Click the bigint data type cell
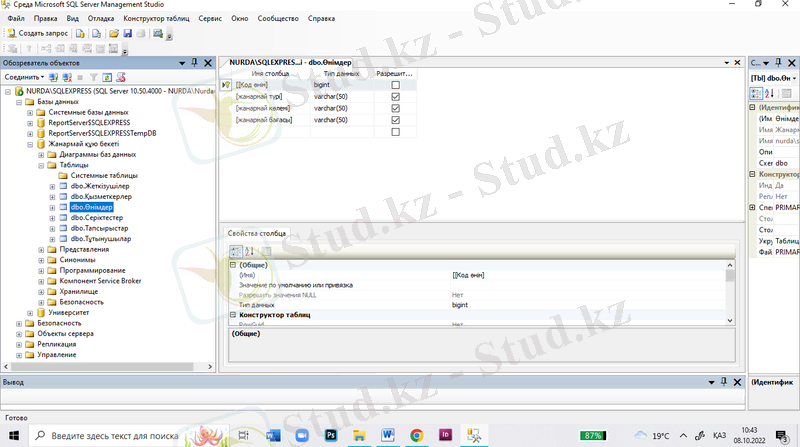 pos(340,85)
